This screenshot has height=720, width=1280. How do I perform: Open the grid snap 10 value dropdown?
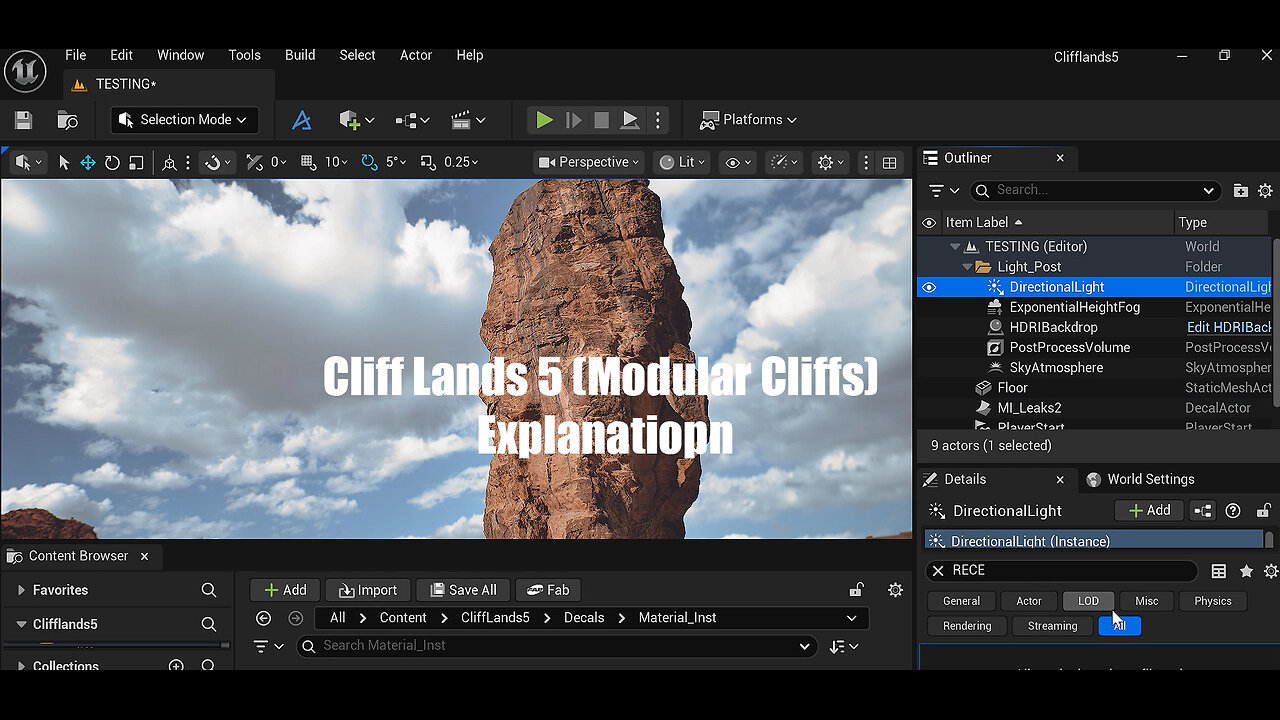[x=336, y=162]
